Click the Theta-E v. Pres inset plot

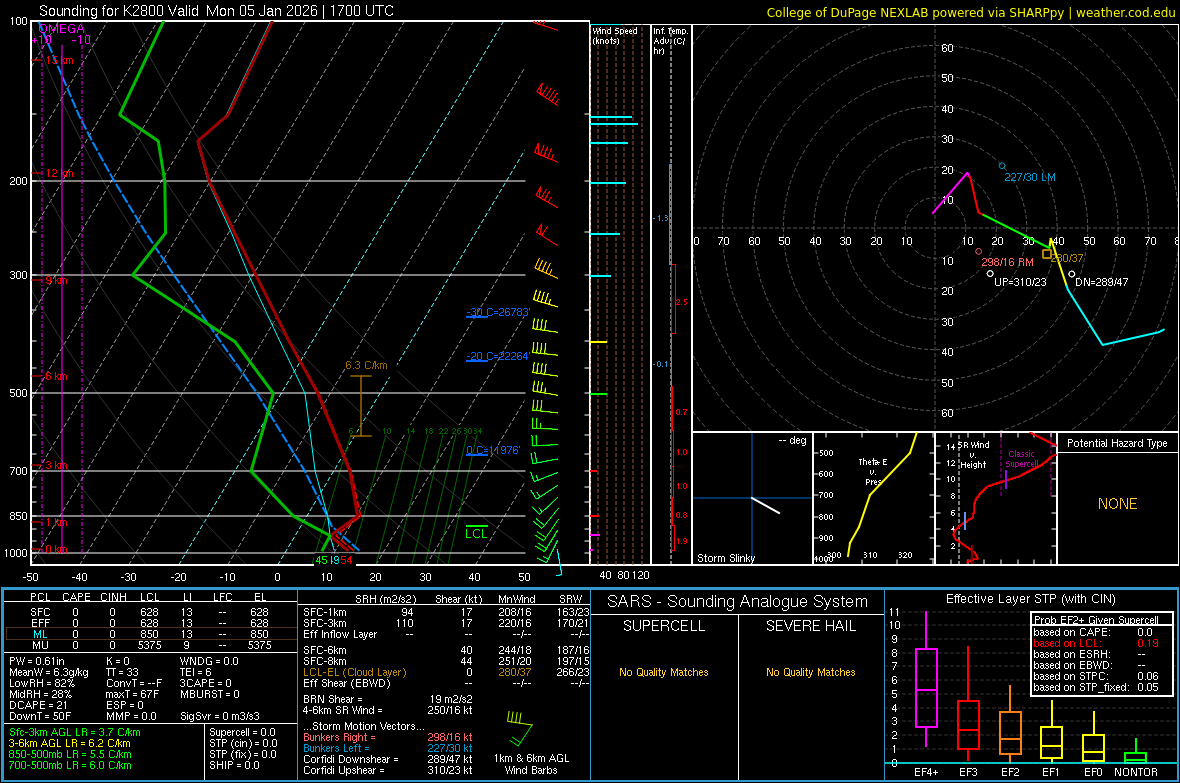point(873,498)
